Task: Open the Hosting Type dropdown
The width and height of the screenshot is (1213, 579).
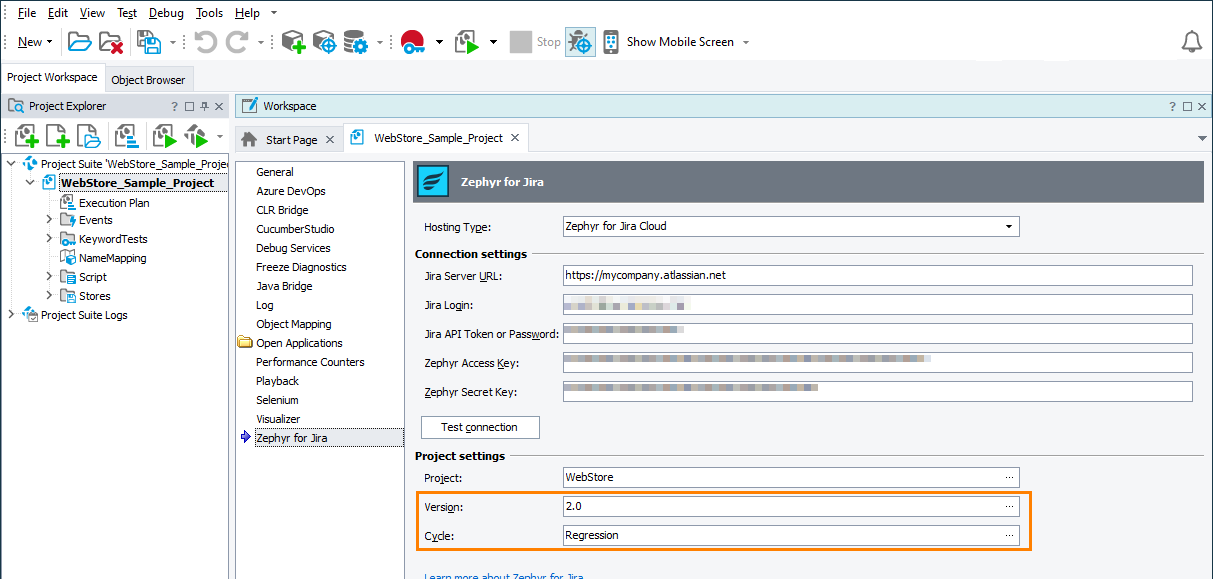Action: click(x=1008, y=226)
